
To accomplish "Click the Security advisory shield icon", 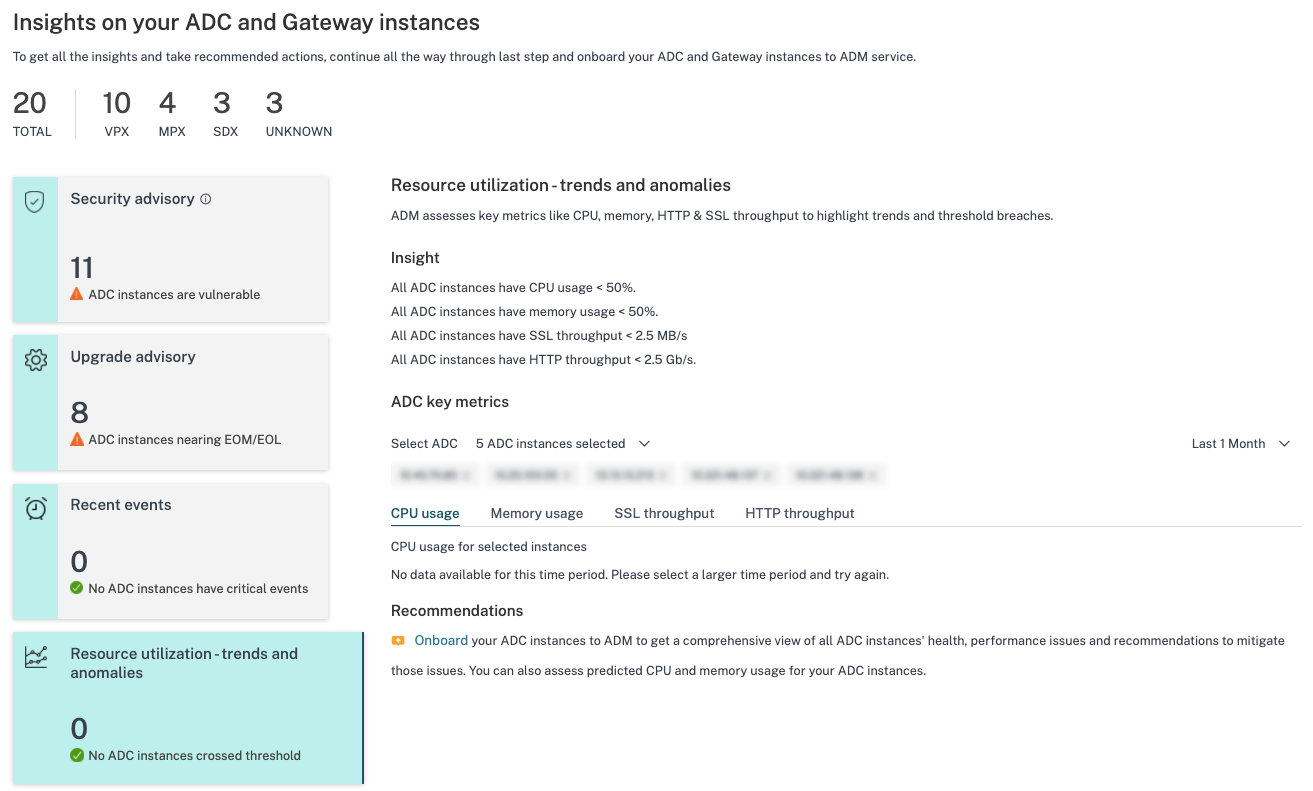I will pos(35,202).
